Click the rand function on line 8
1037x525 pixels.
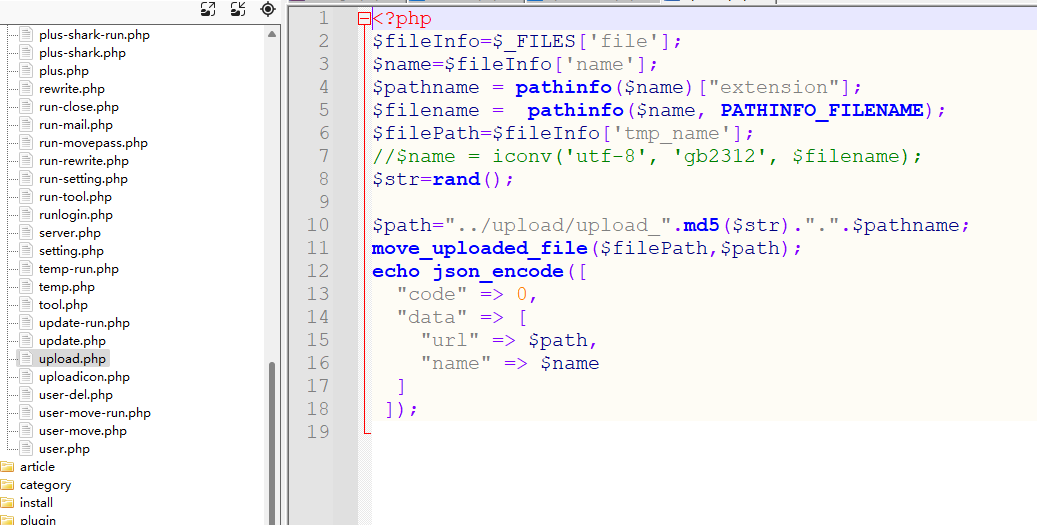point(456,179)
